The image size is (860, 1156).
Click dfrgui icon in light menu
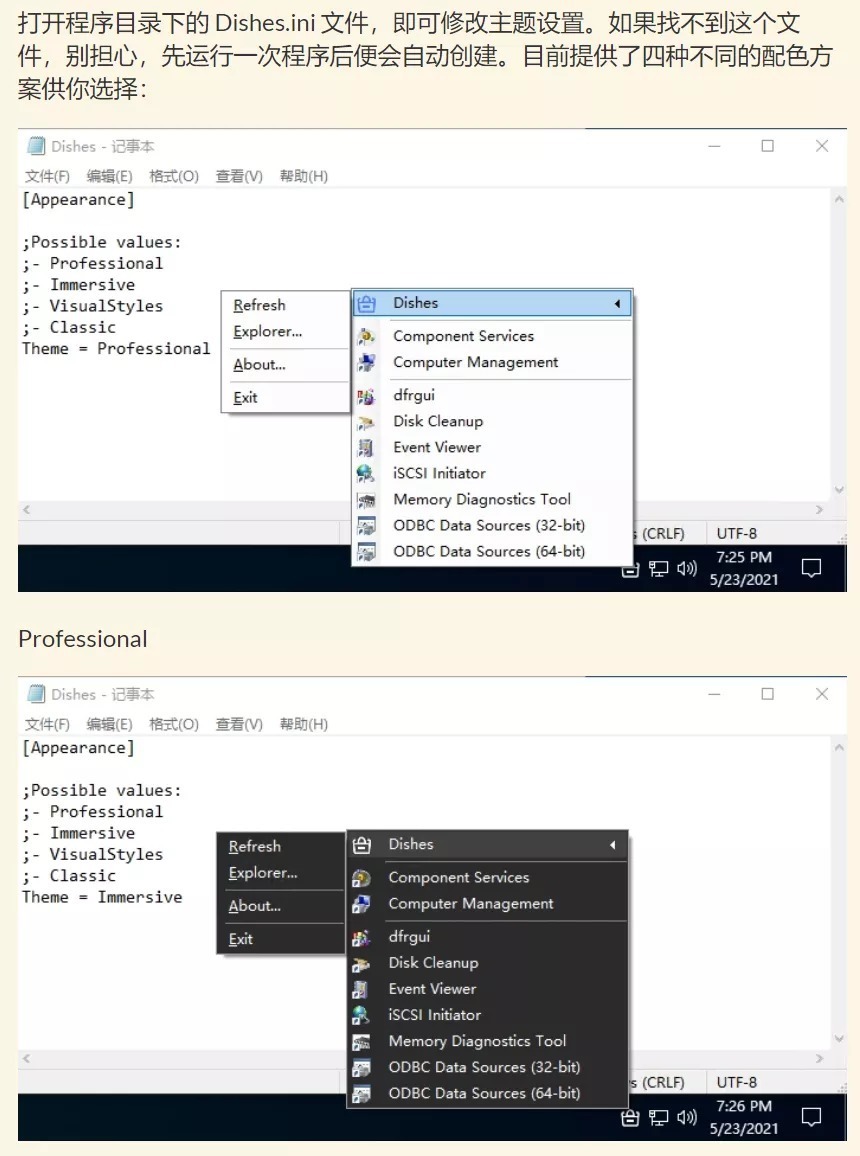coord(366,397)
